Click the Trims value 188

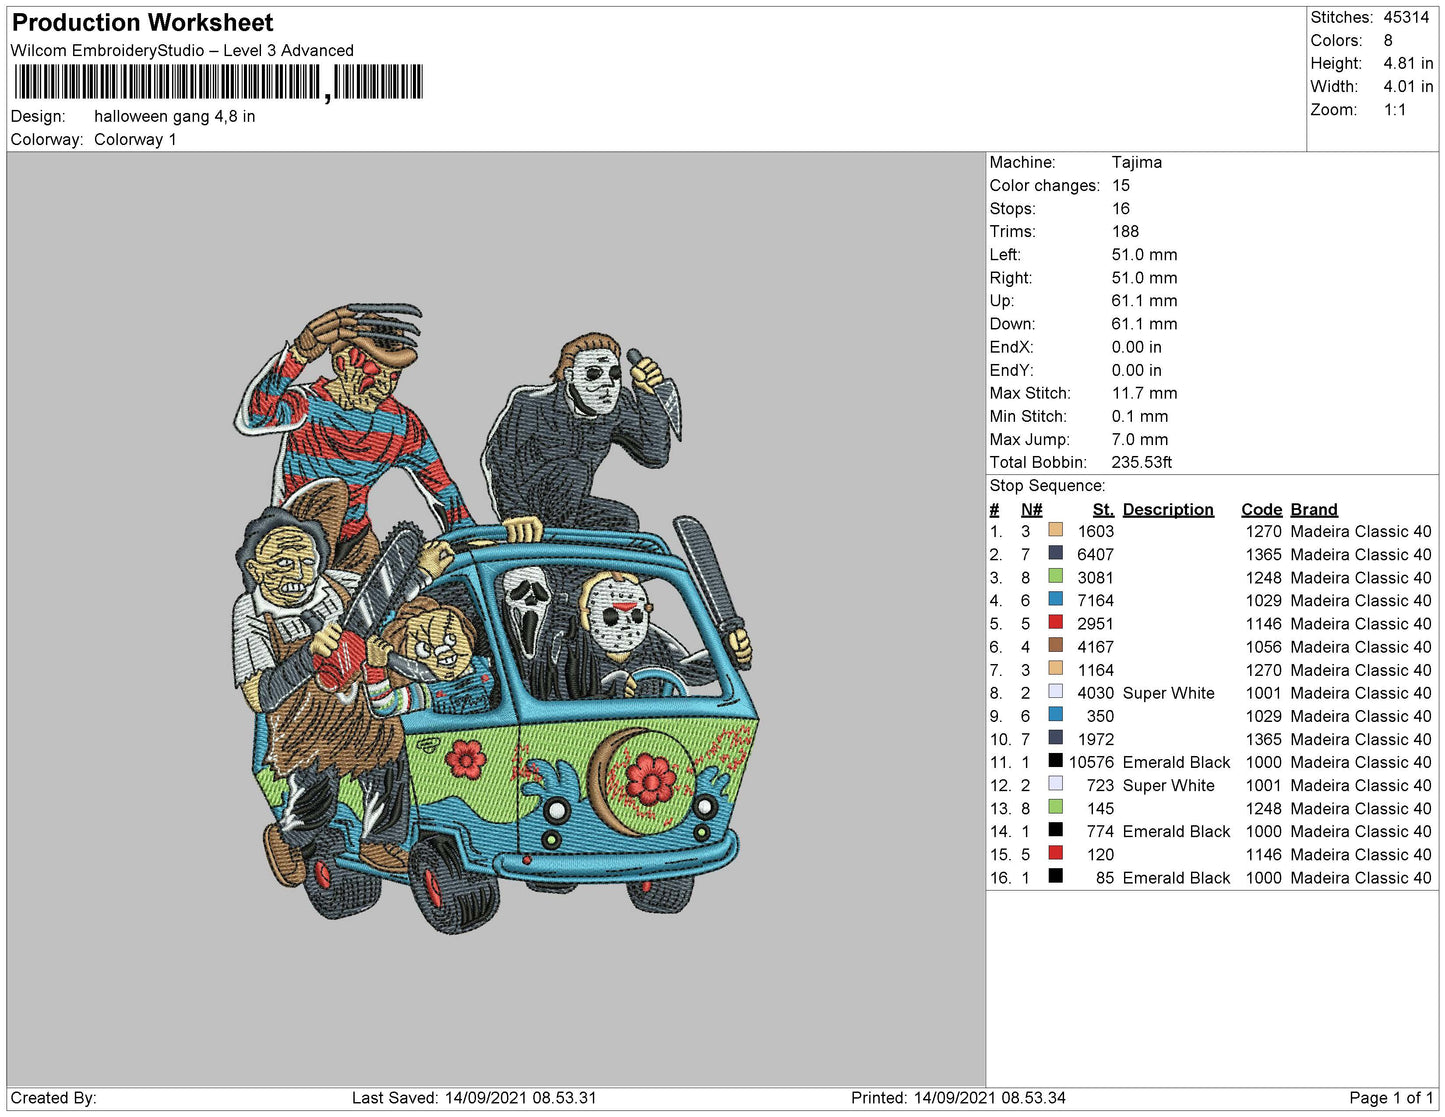tap(1126, 231)
